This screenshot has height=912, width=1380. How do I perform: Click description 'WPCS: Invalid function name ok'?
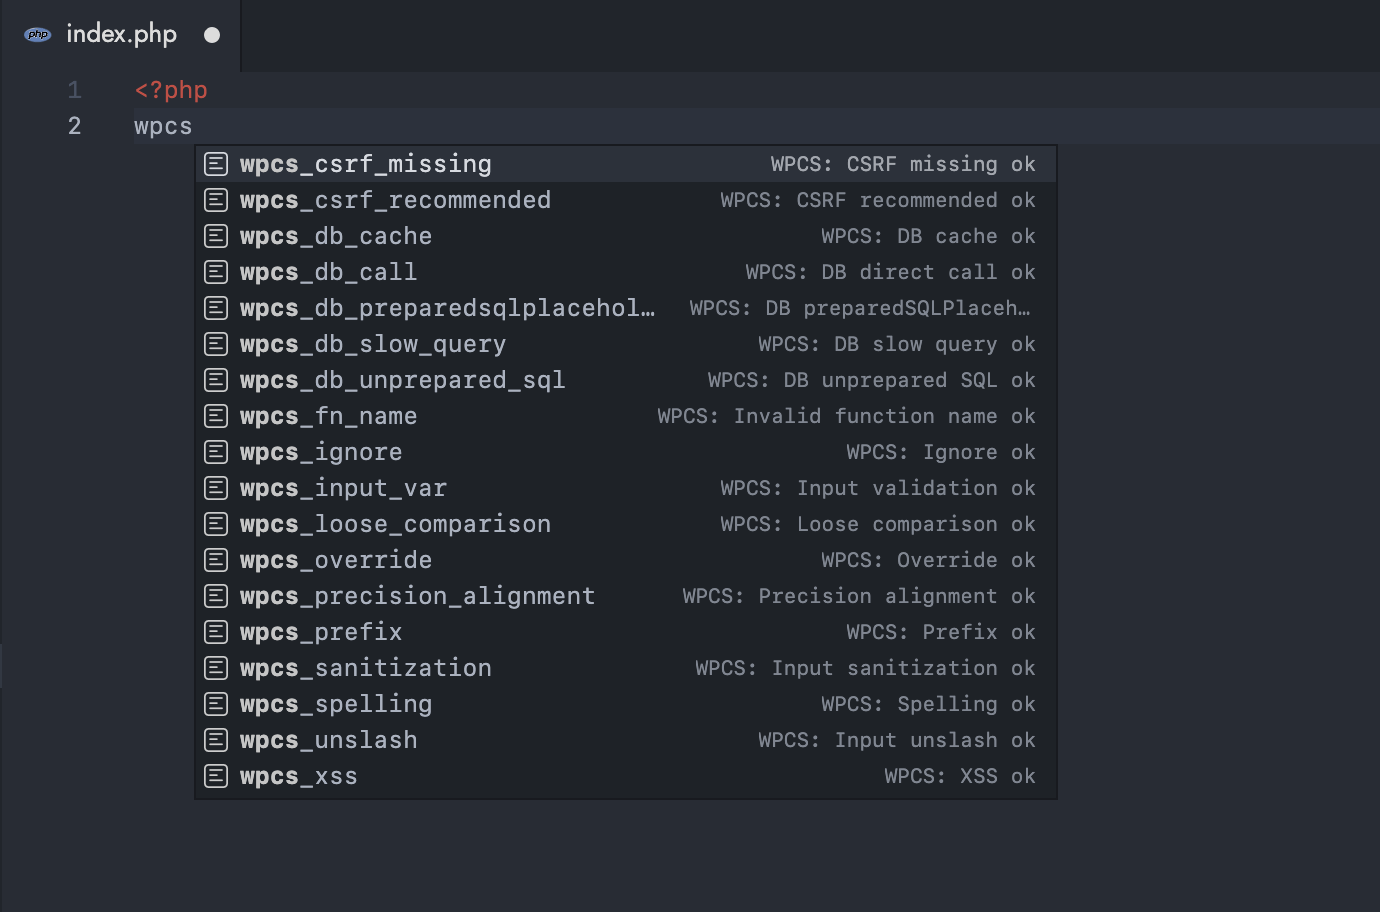click(846, 416)
